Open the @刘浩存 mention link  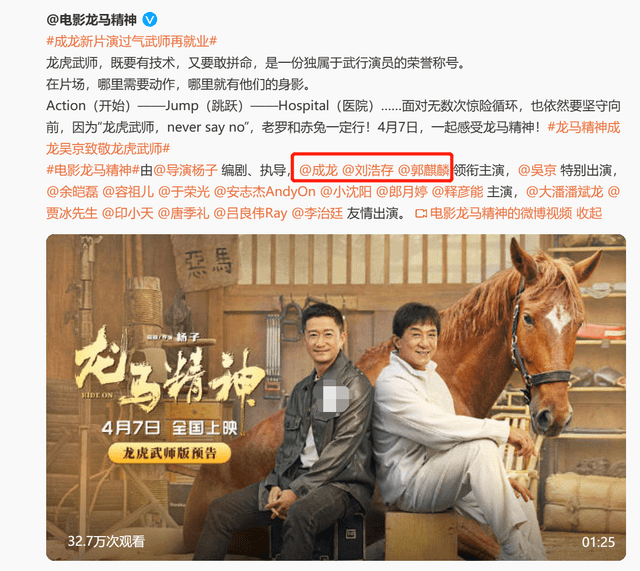click(368, 170)
